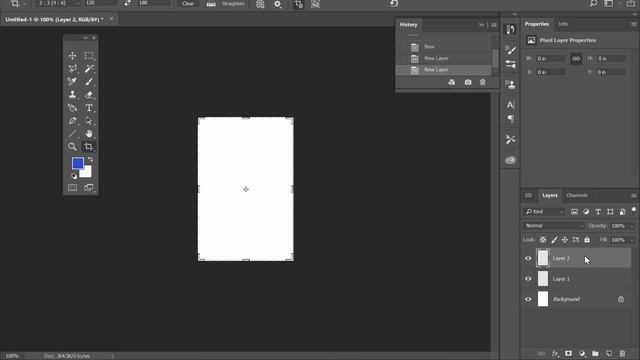Screen dimensions: 640x360
Task: Add layer style fx icon
Action: tap(555, 353)
